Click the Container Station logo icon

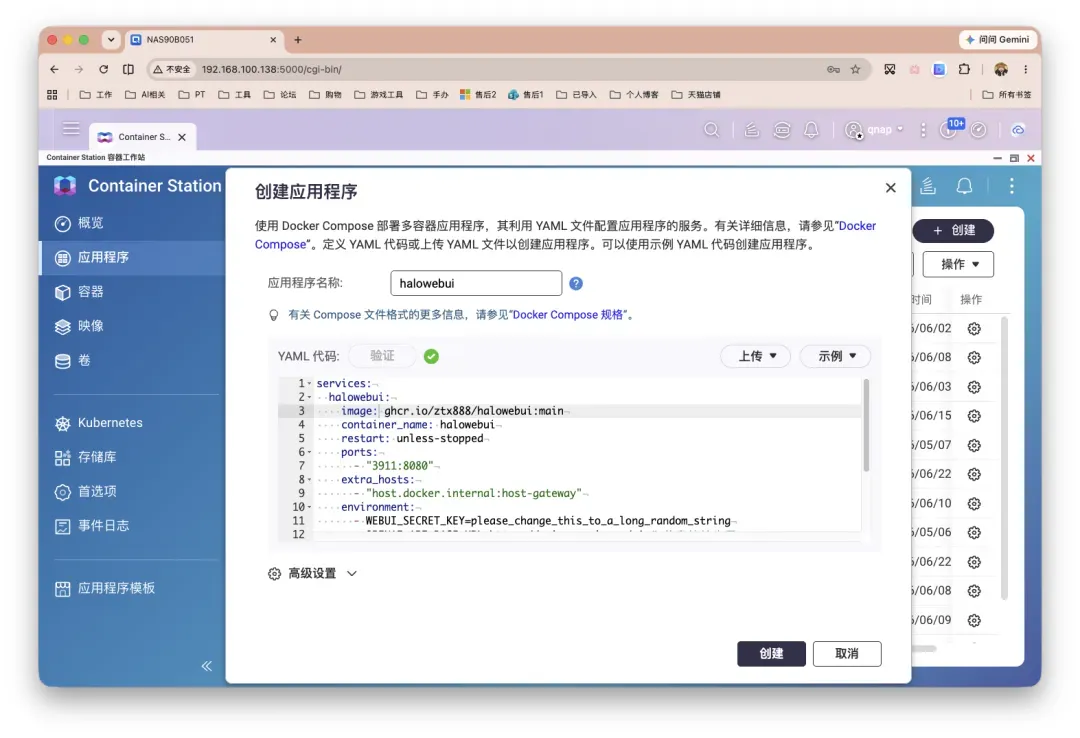pos(65,185)
